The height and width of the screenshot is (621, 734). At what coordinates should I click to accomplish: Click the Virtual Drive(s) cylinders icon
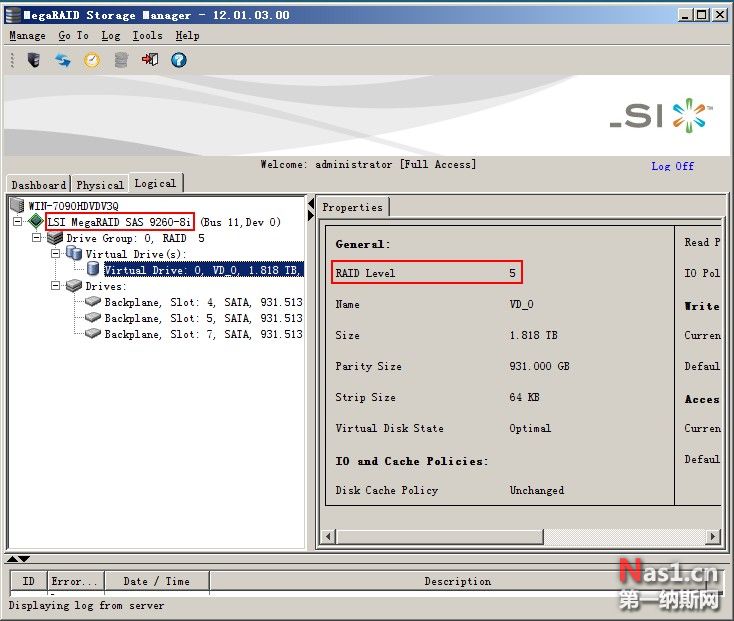[x=74, y=254]
